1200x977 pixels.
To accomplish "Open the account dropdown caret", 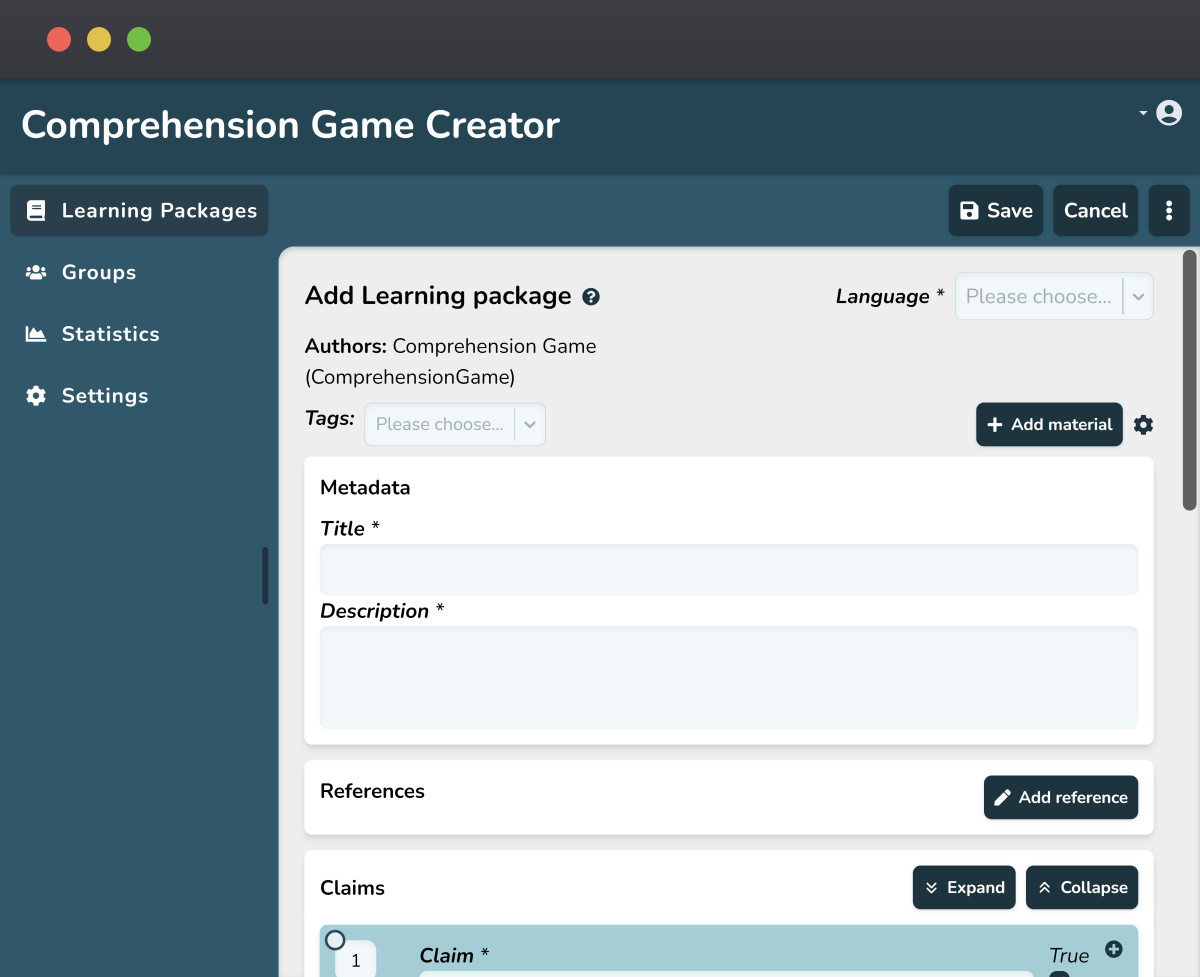I will pos(1143,113).
